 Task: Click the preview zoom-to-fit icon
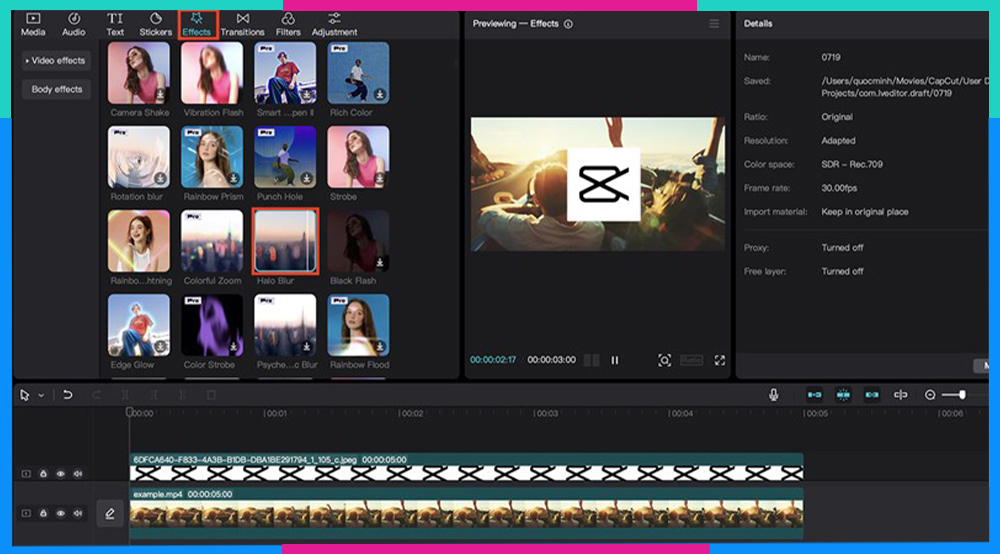point(664,360)
